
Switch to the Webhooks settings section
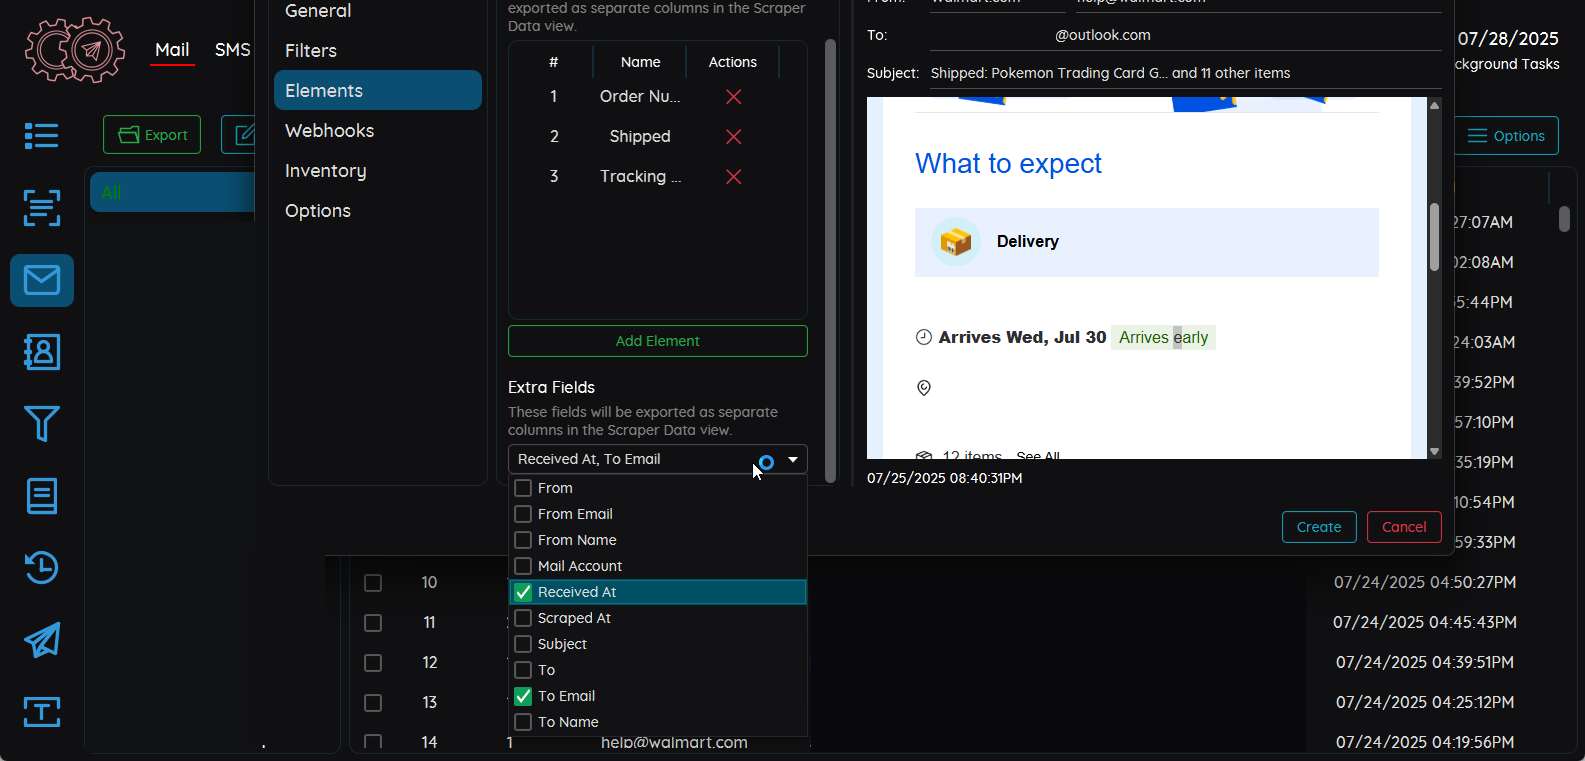pyautogui.click(x=329, y=131)
